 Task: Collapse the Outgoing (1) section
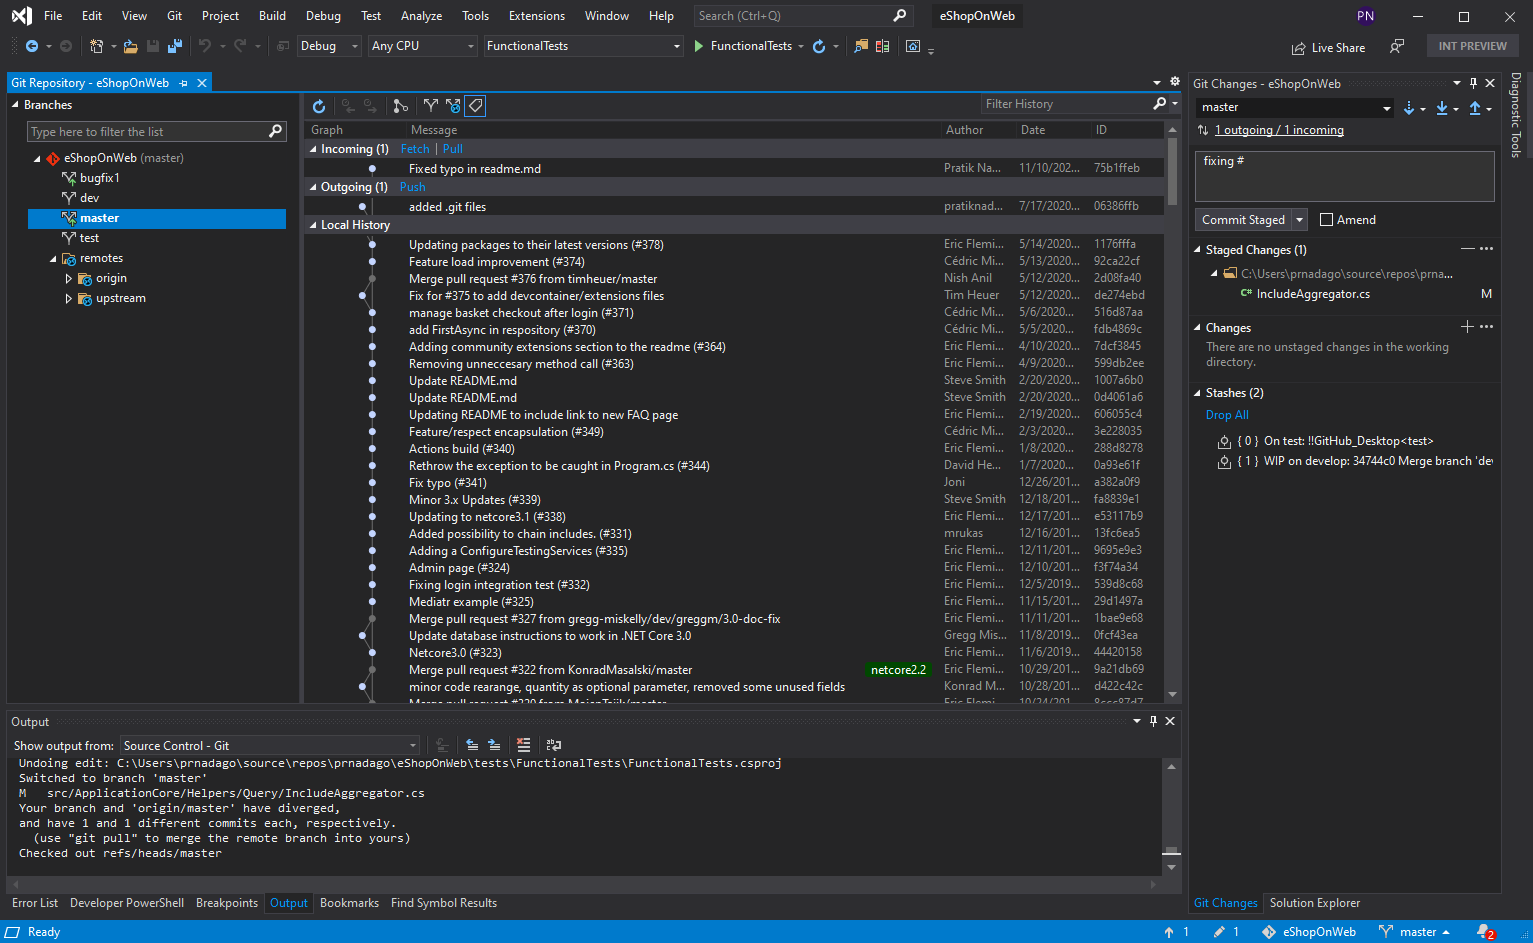click(313, 187)
